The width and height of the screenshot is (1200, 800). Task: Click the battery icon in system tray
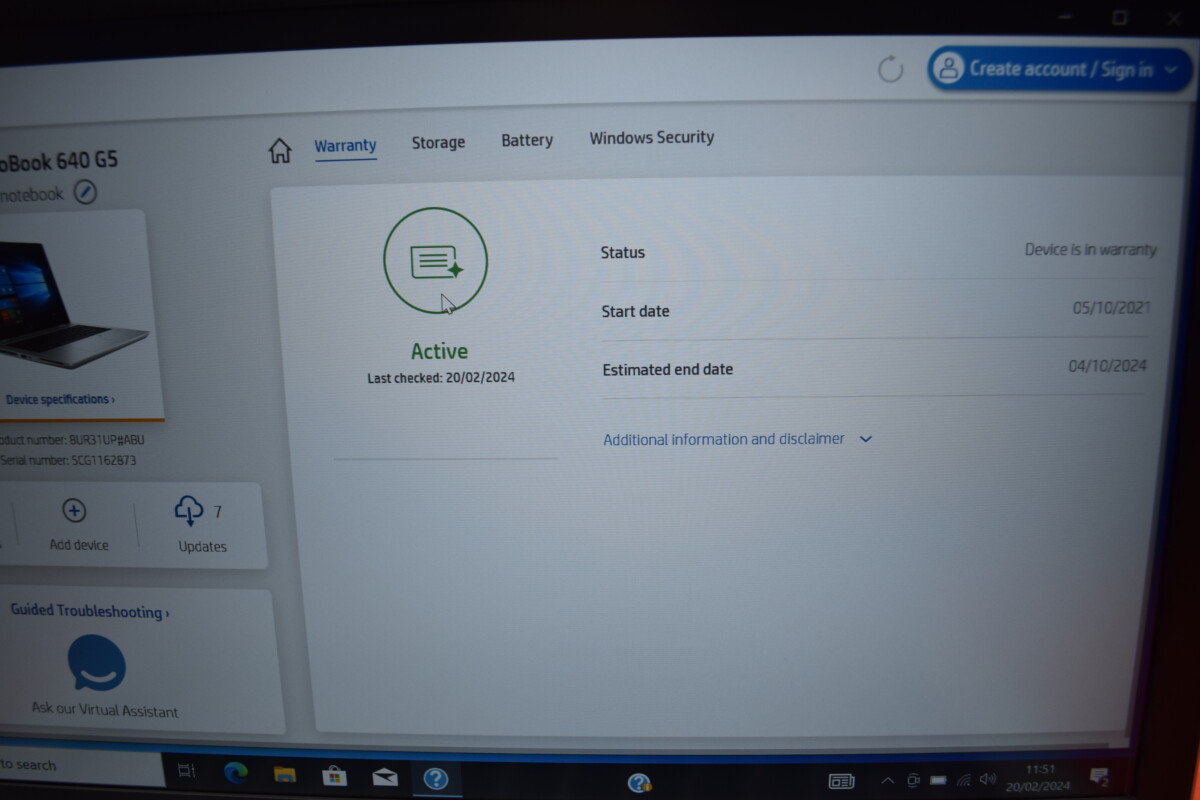click(x=938, y=780)
